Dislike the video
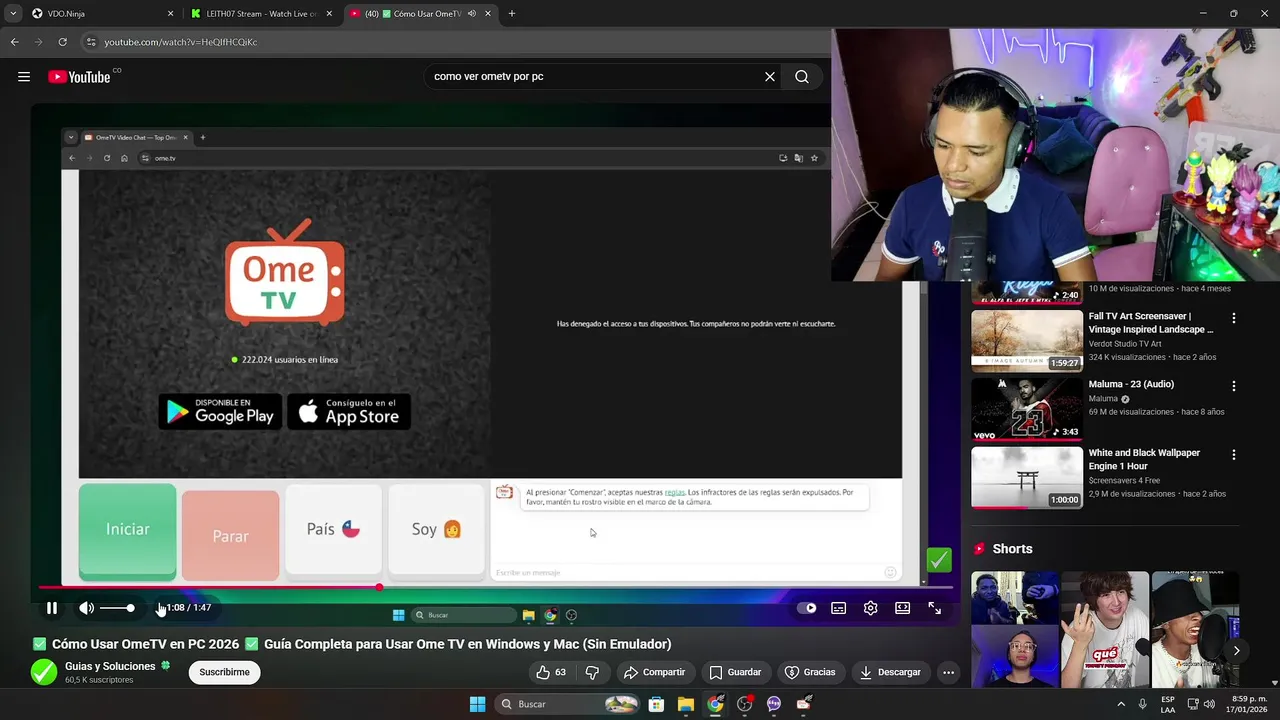This screenshot has width=1280, height=720. (591, 672)
